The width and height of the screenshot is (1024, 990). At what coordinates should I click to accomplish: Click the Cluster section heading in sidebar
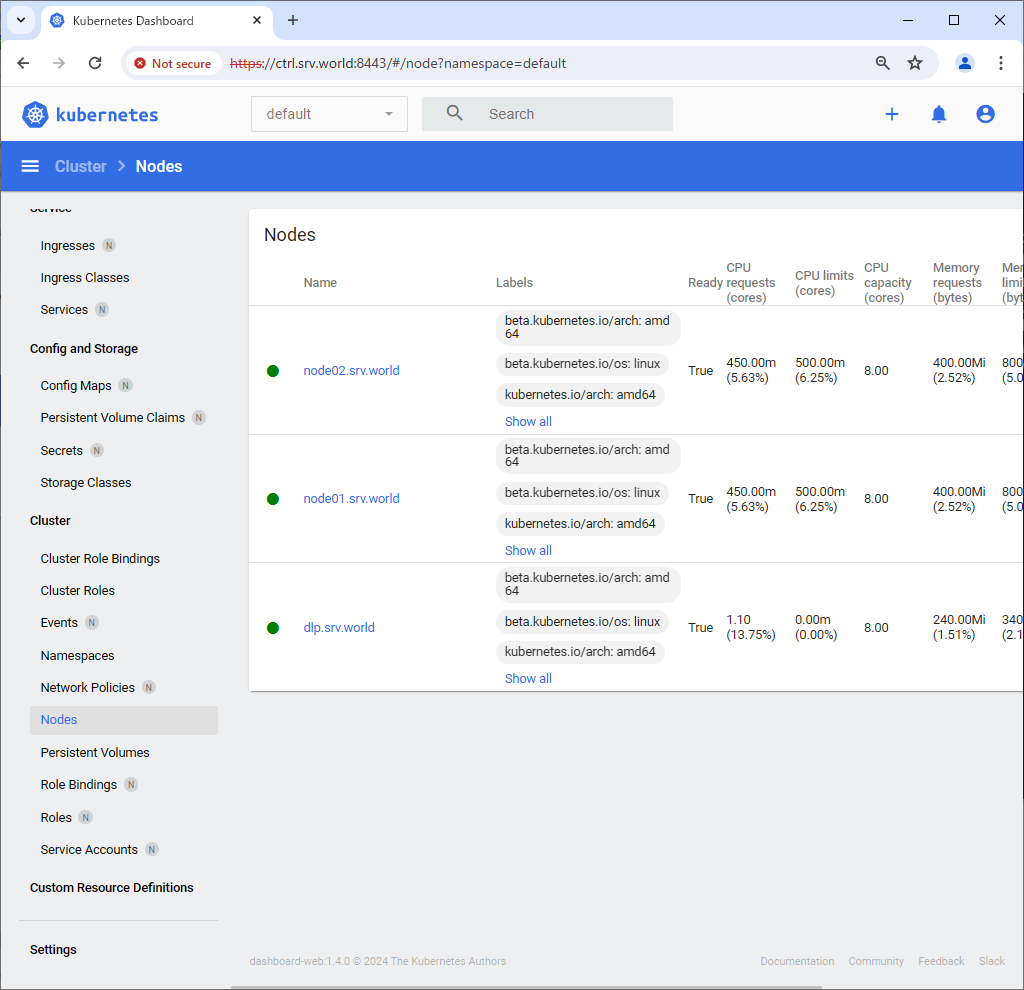[x=50, y=520]
